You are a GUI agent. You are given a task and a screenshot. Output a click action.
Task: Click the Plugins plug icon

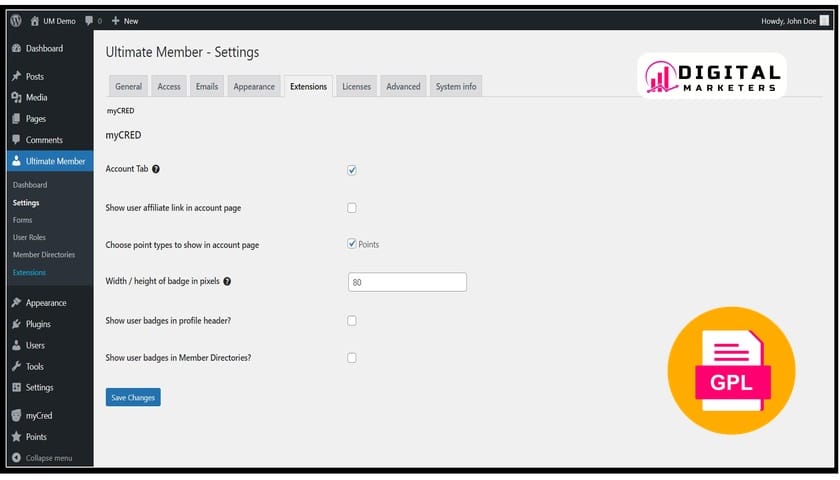[x=17, y=324]
